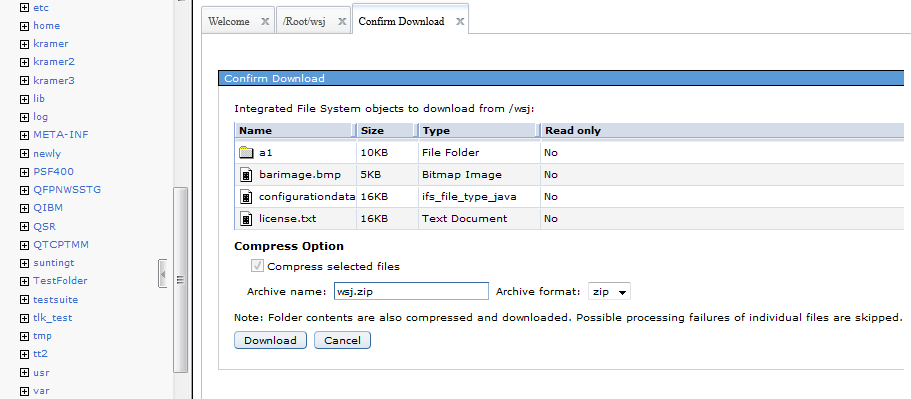Open the home tree link
The height and width of the screenshot is (399, 911).
(x=46, y=26)
